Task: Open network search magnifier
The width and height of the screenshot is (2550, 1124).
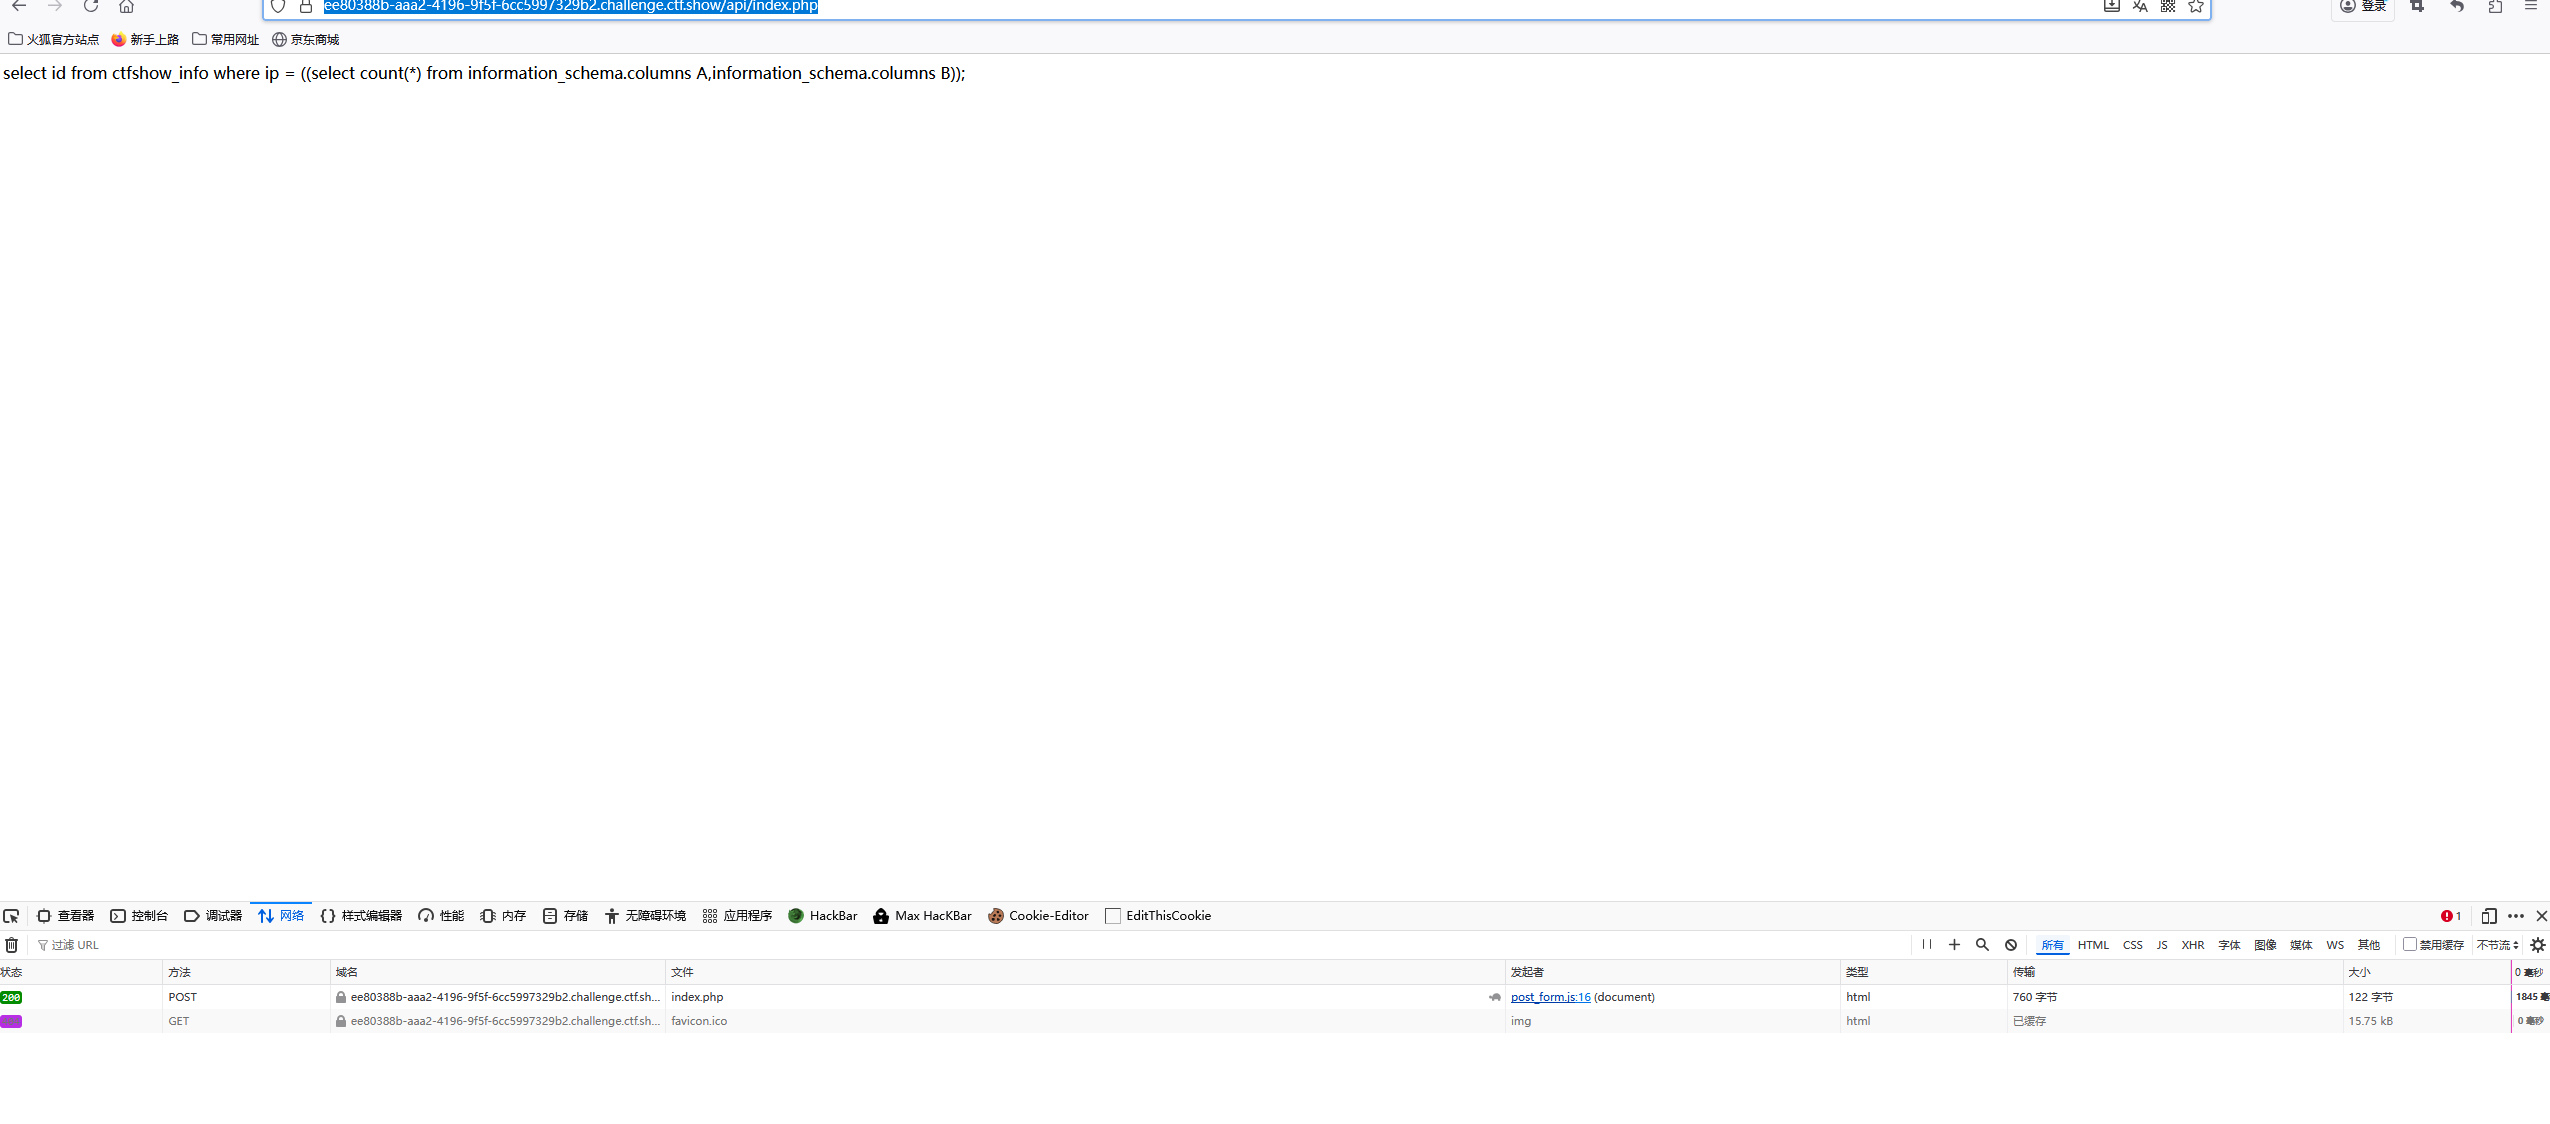Action: click(x=1982, y=945)
